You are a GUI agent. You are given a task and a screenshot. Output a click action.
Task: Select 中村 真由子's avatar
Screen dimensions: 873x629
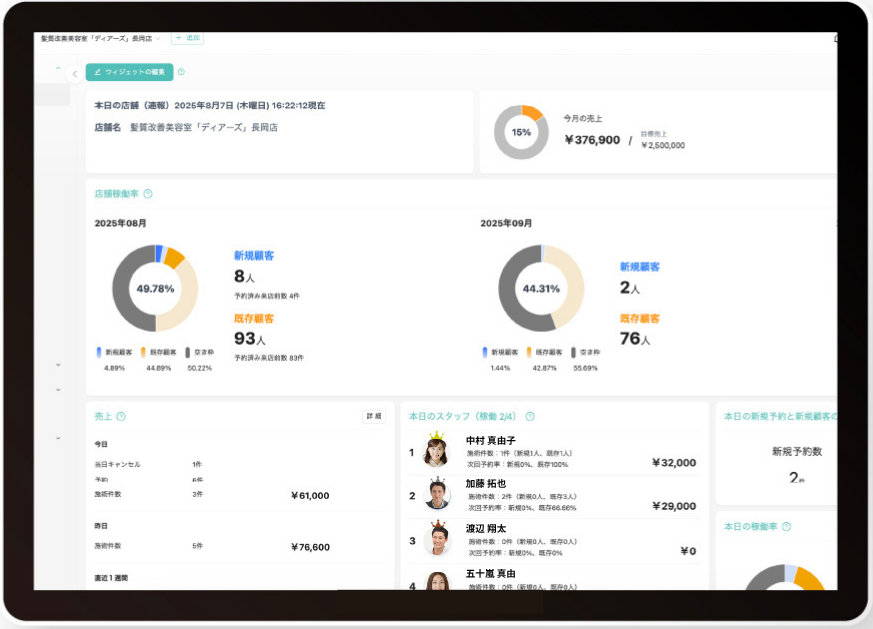[436, 452]
